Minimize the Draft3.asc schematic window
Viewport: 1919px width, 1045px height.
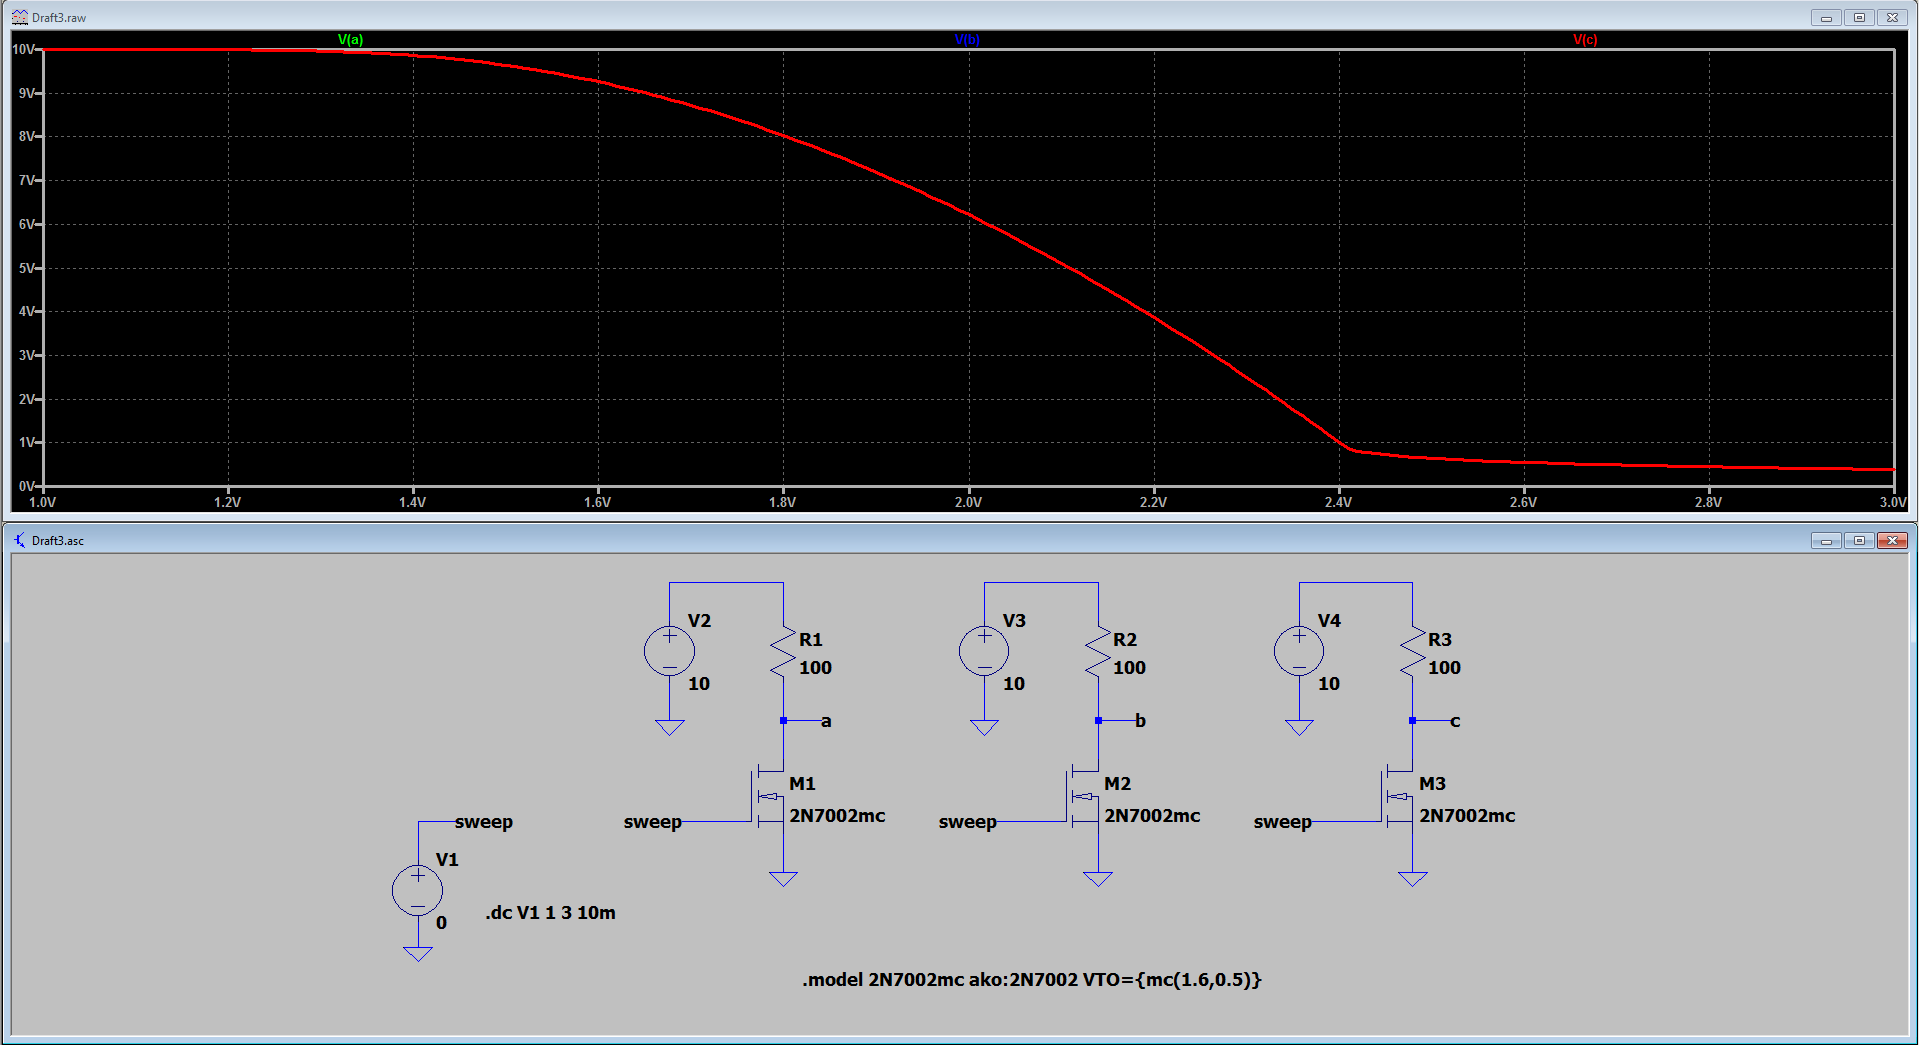1826,540
